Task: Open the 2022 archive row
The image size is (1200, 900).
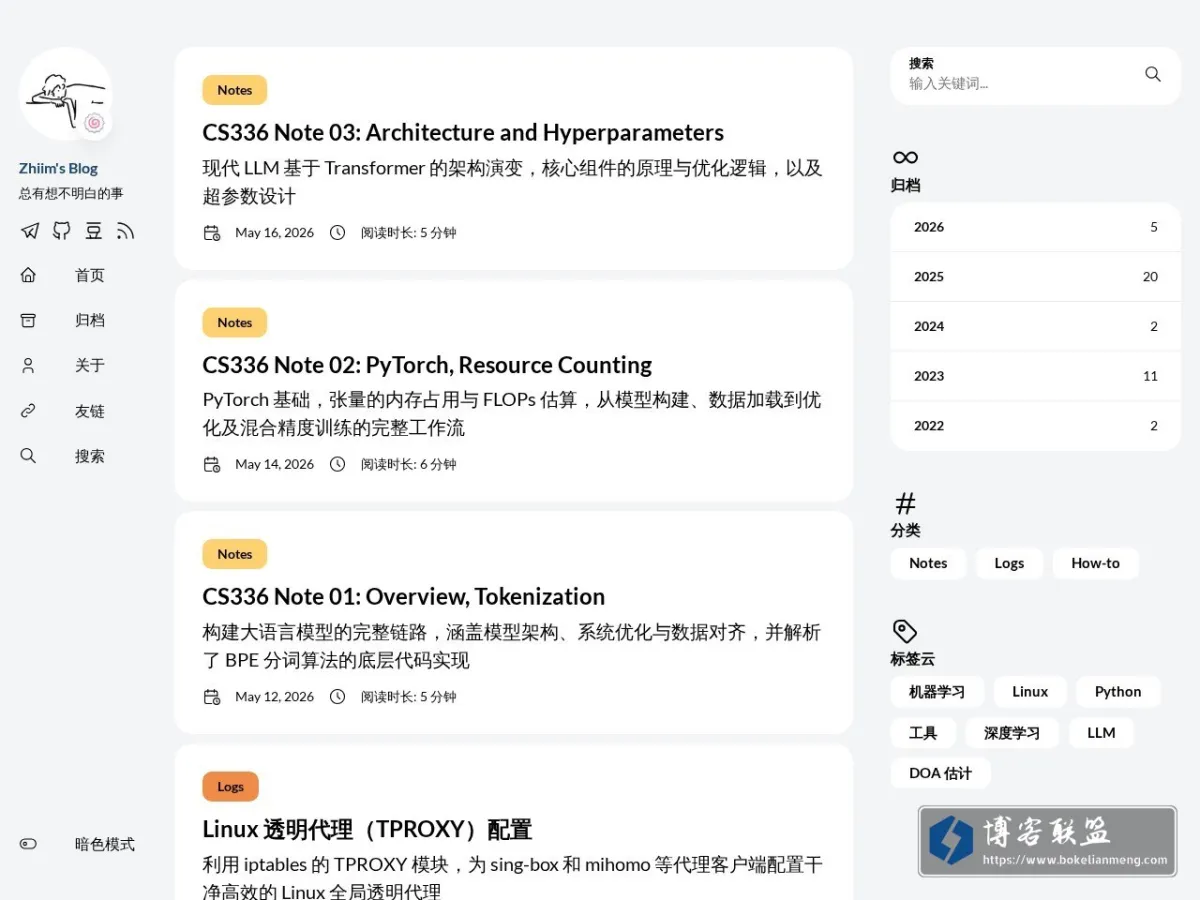Action: coord(1036,426)
